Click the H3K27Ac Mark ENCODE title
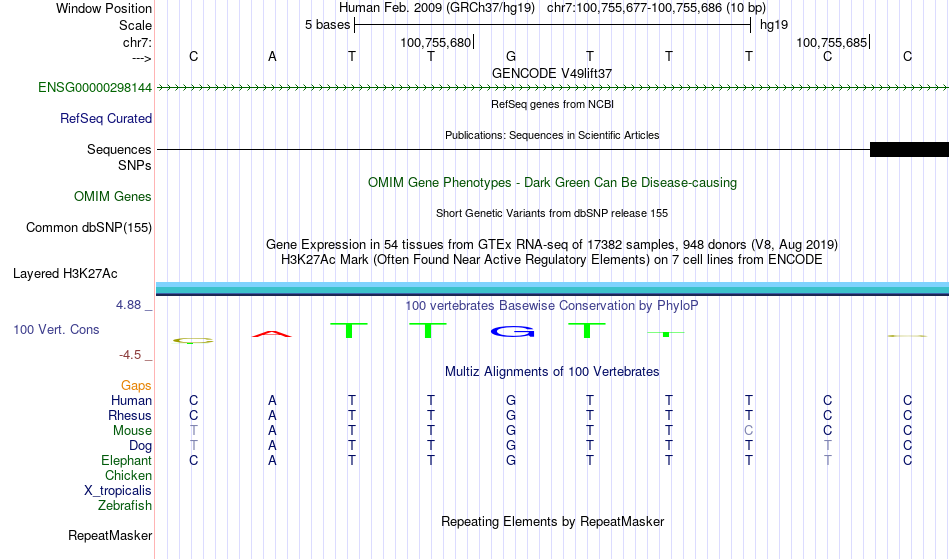 coord(552,260)
